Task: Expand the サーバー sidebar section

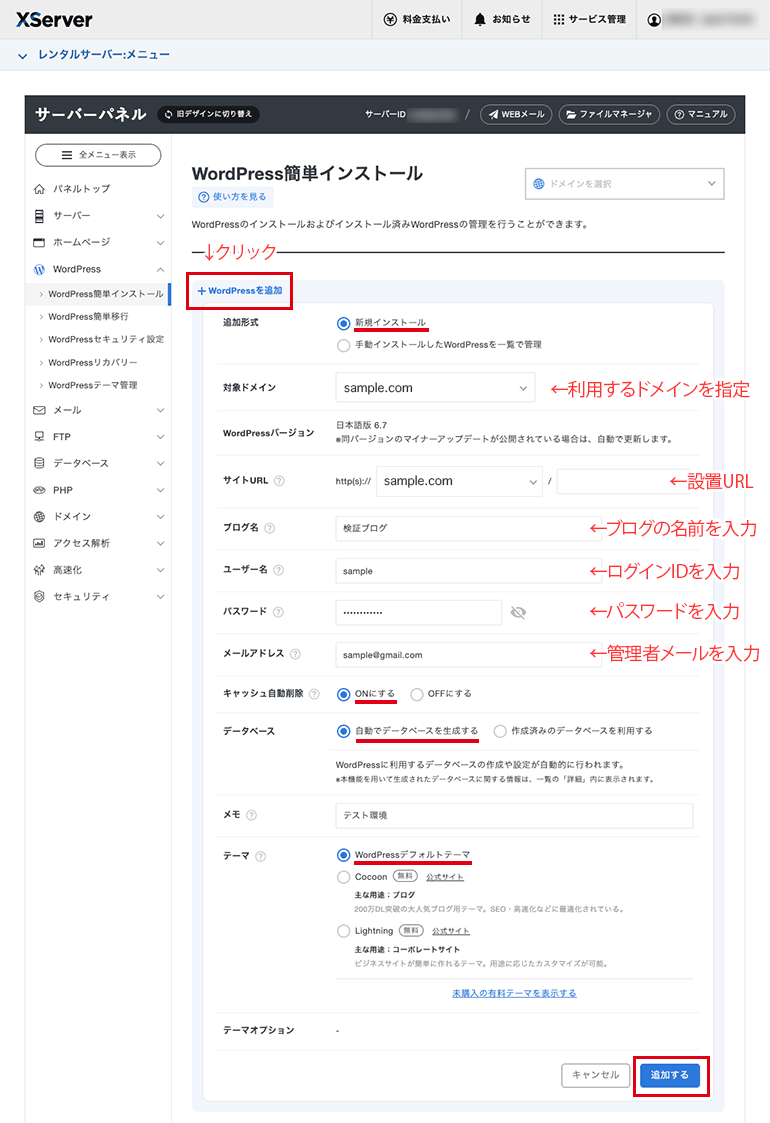Action: [x=160, y=216]
